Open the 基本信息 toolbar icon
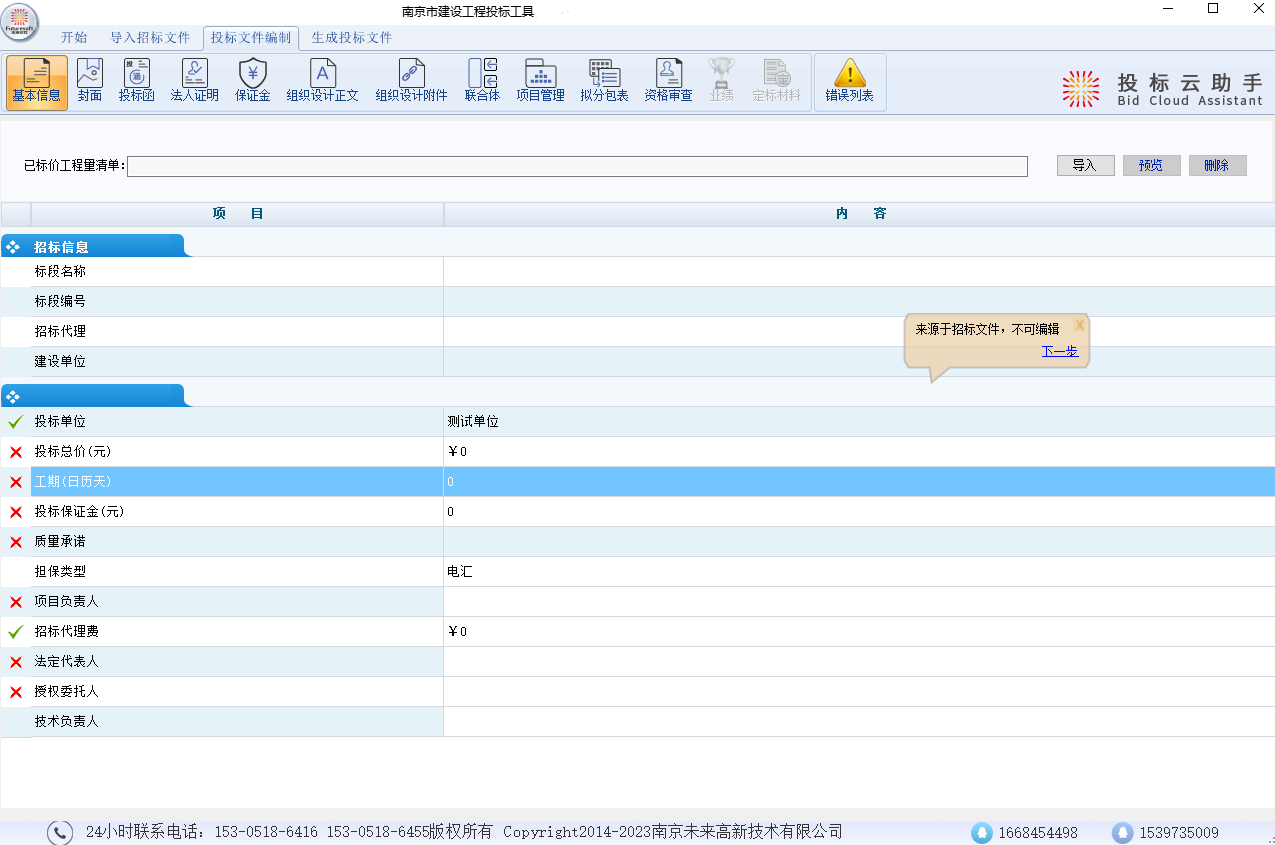Image resolution: width=1275 pixels, height=845 pixels. point(37,82)
